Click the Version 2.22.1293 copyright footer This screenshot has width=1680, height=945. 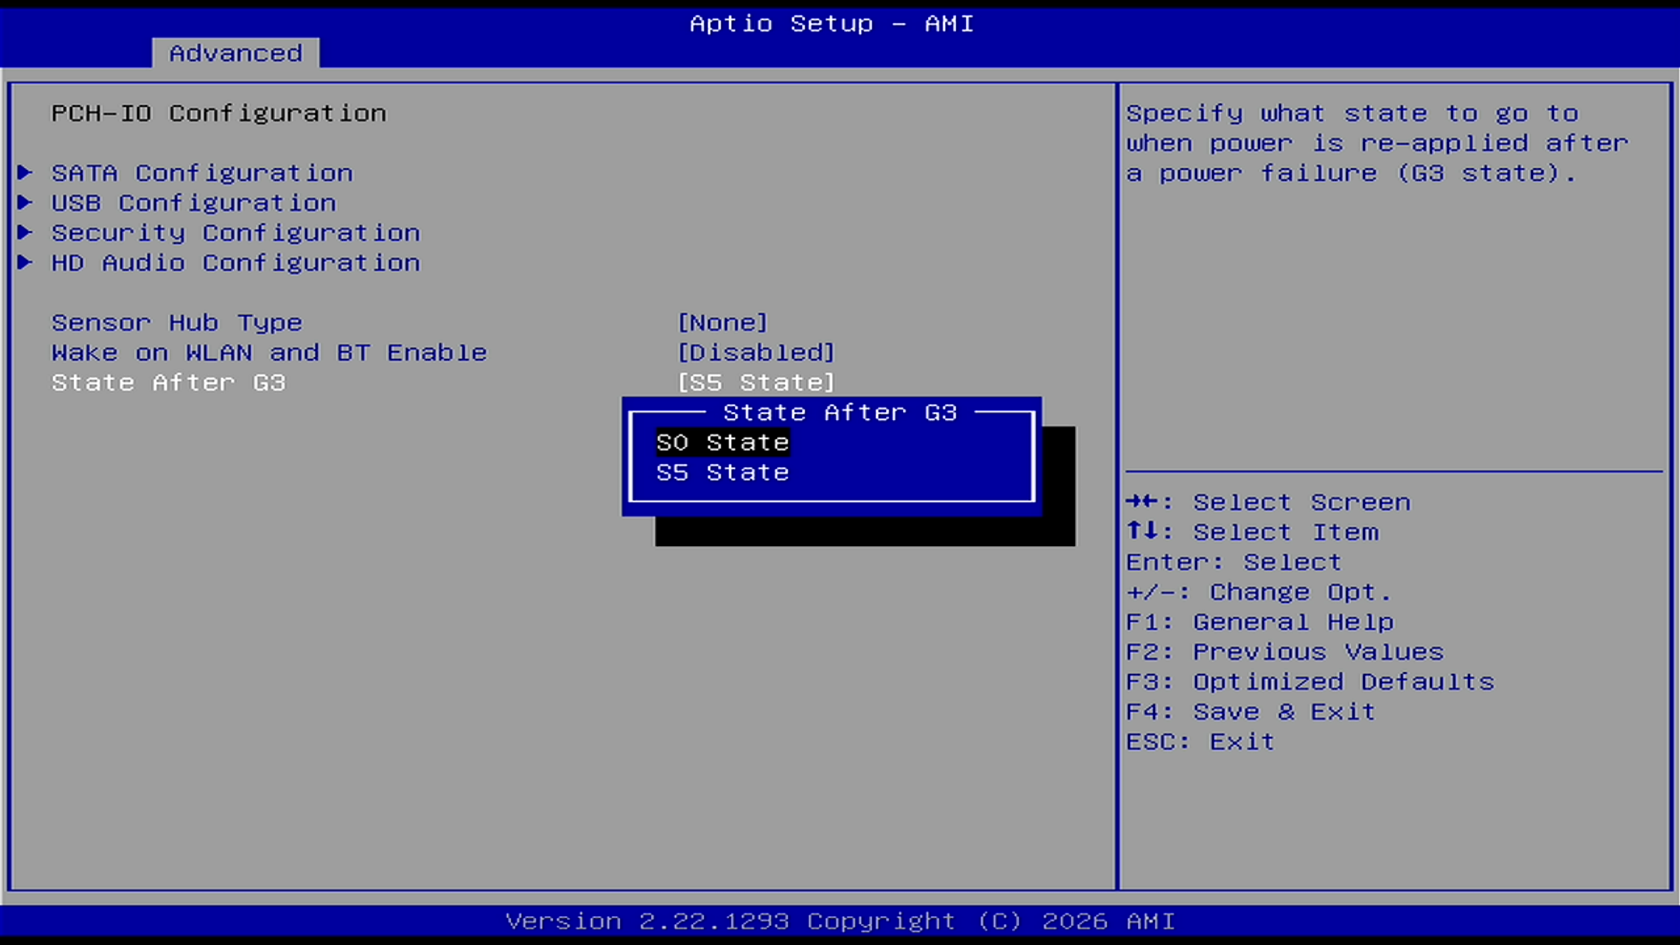840,921
